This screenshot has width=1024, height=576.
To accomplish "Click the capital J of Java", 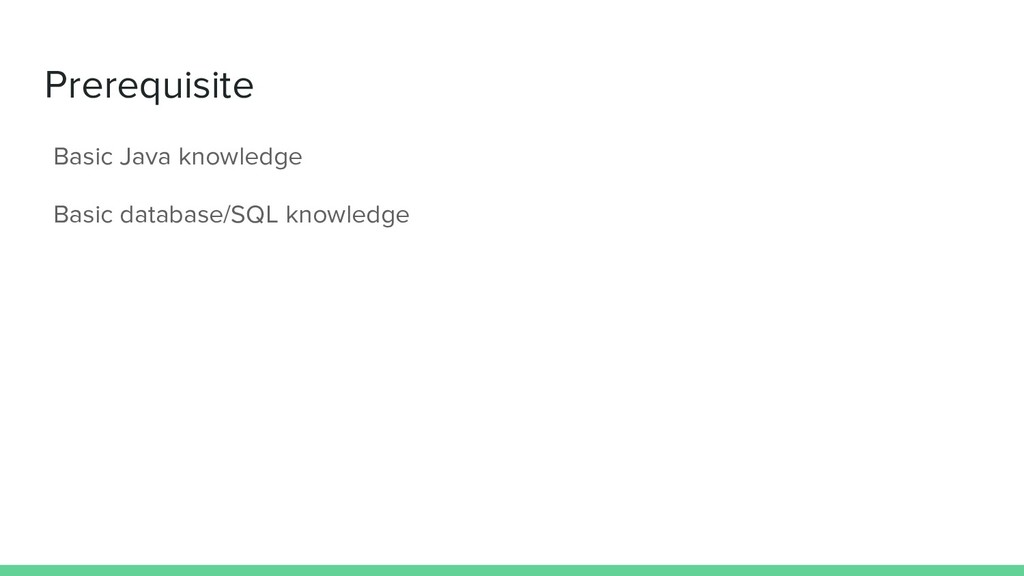I will (x=125, y=157).
